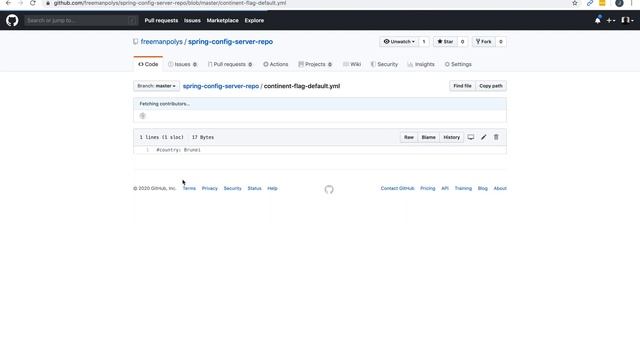This screenshot has width=640, height=360.
Task: Open the API footer link
Action: [x=445, y=189]
